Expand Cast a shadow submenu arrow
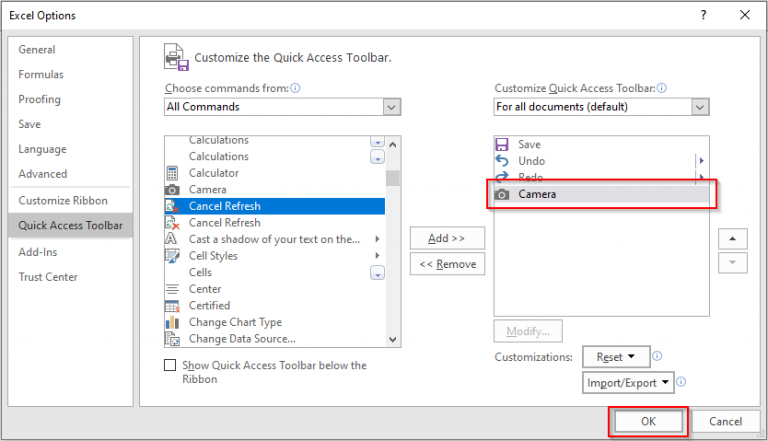 [x=377, y=239]
